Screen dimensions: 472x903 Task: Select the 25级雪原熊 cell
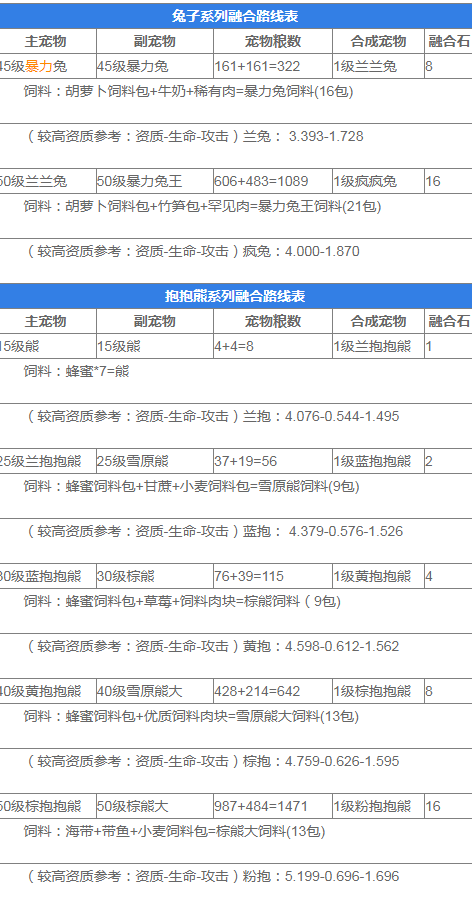[155, 461]
